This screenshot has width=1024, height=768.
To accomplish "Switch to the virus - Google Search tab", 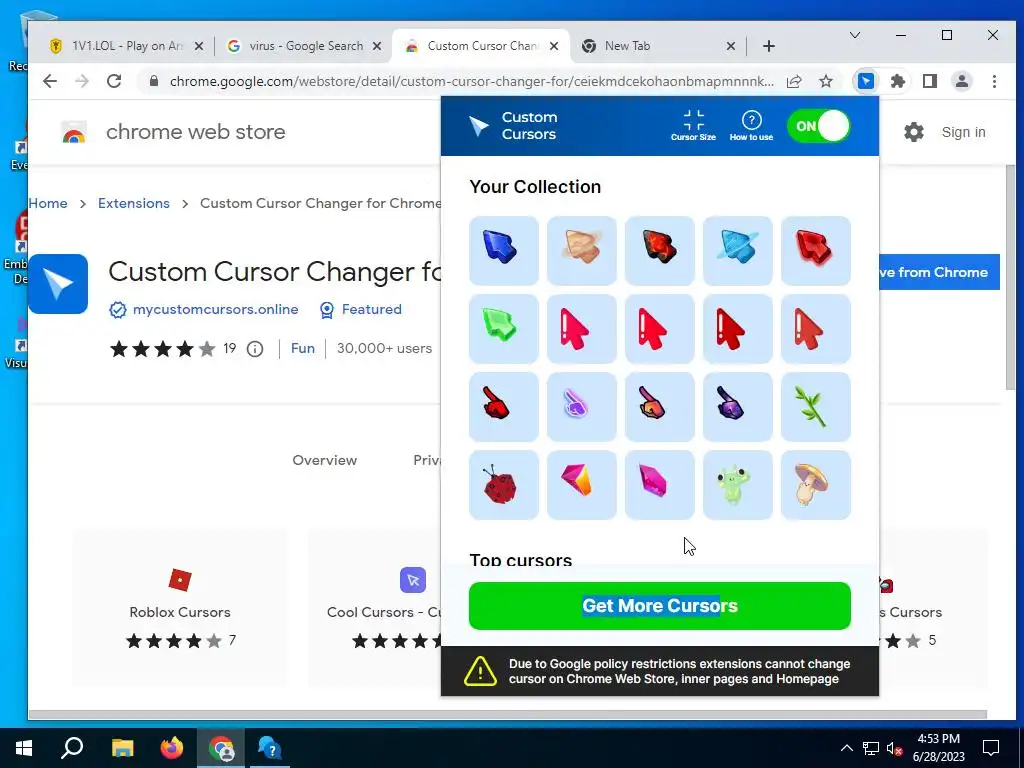I will [305, 46].
